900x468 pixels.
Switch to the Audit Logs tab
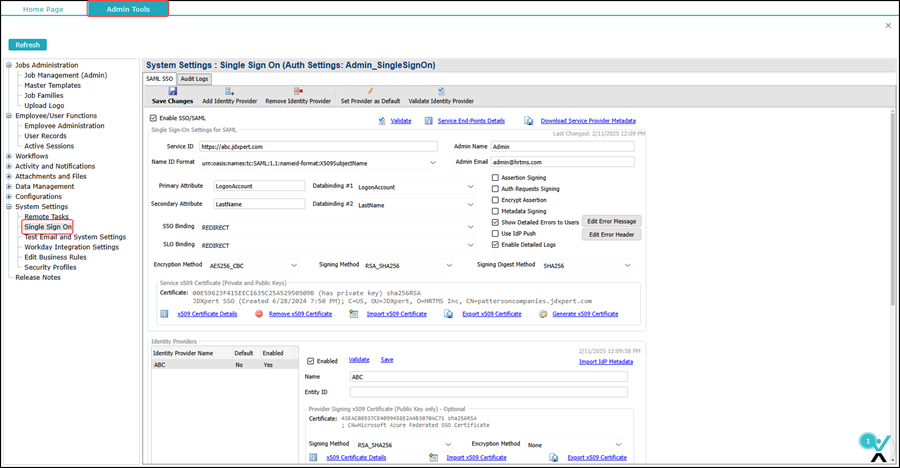pos(194,79)
